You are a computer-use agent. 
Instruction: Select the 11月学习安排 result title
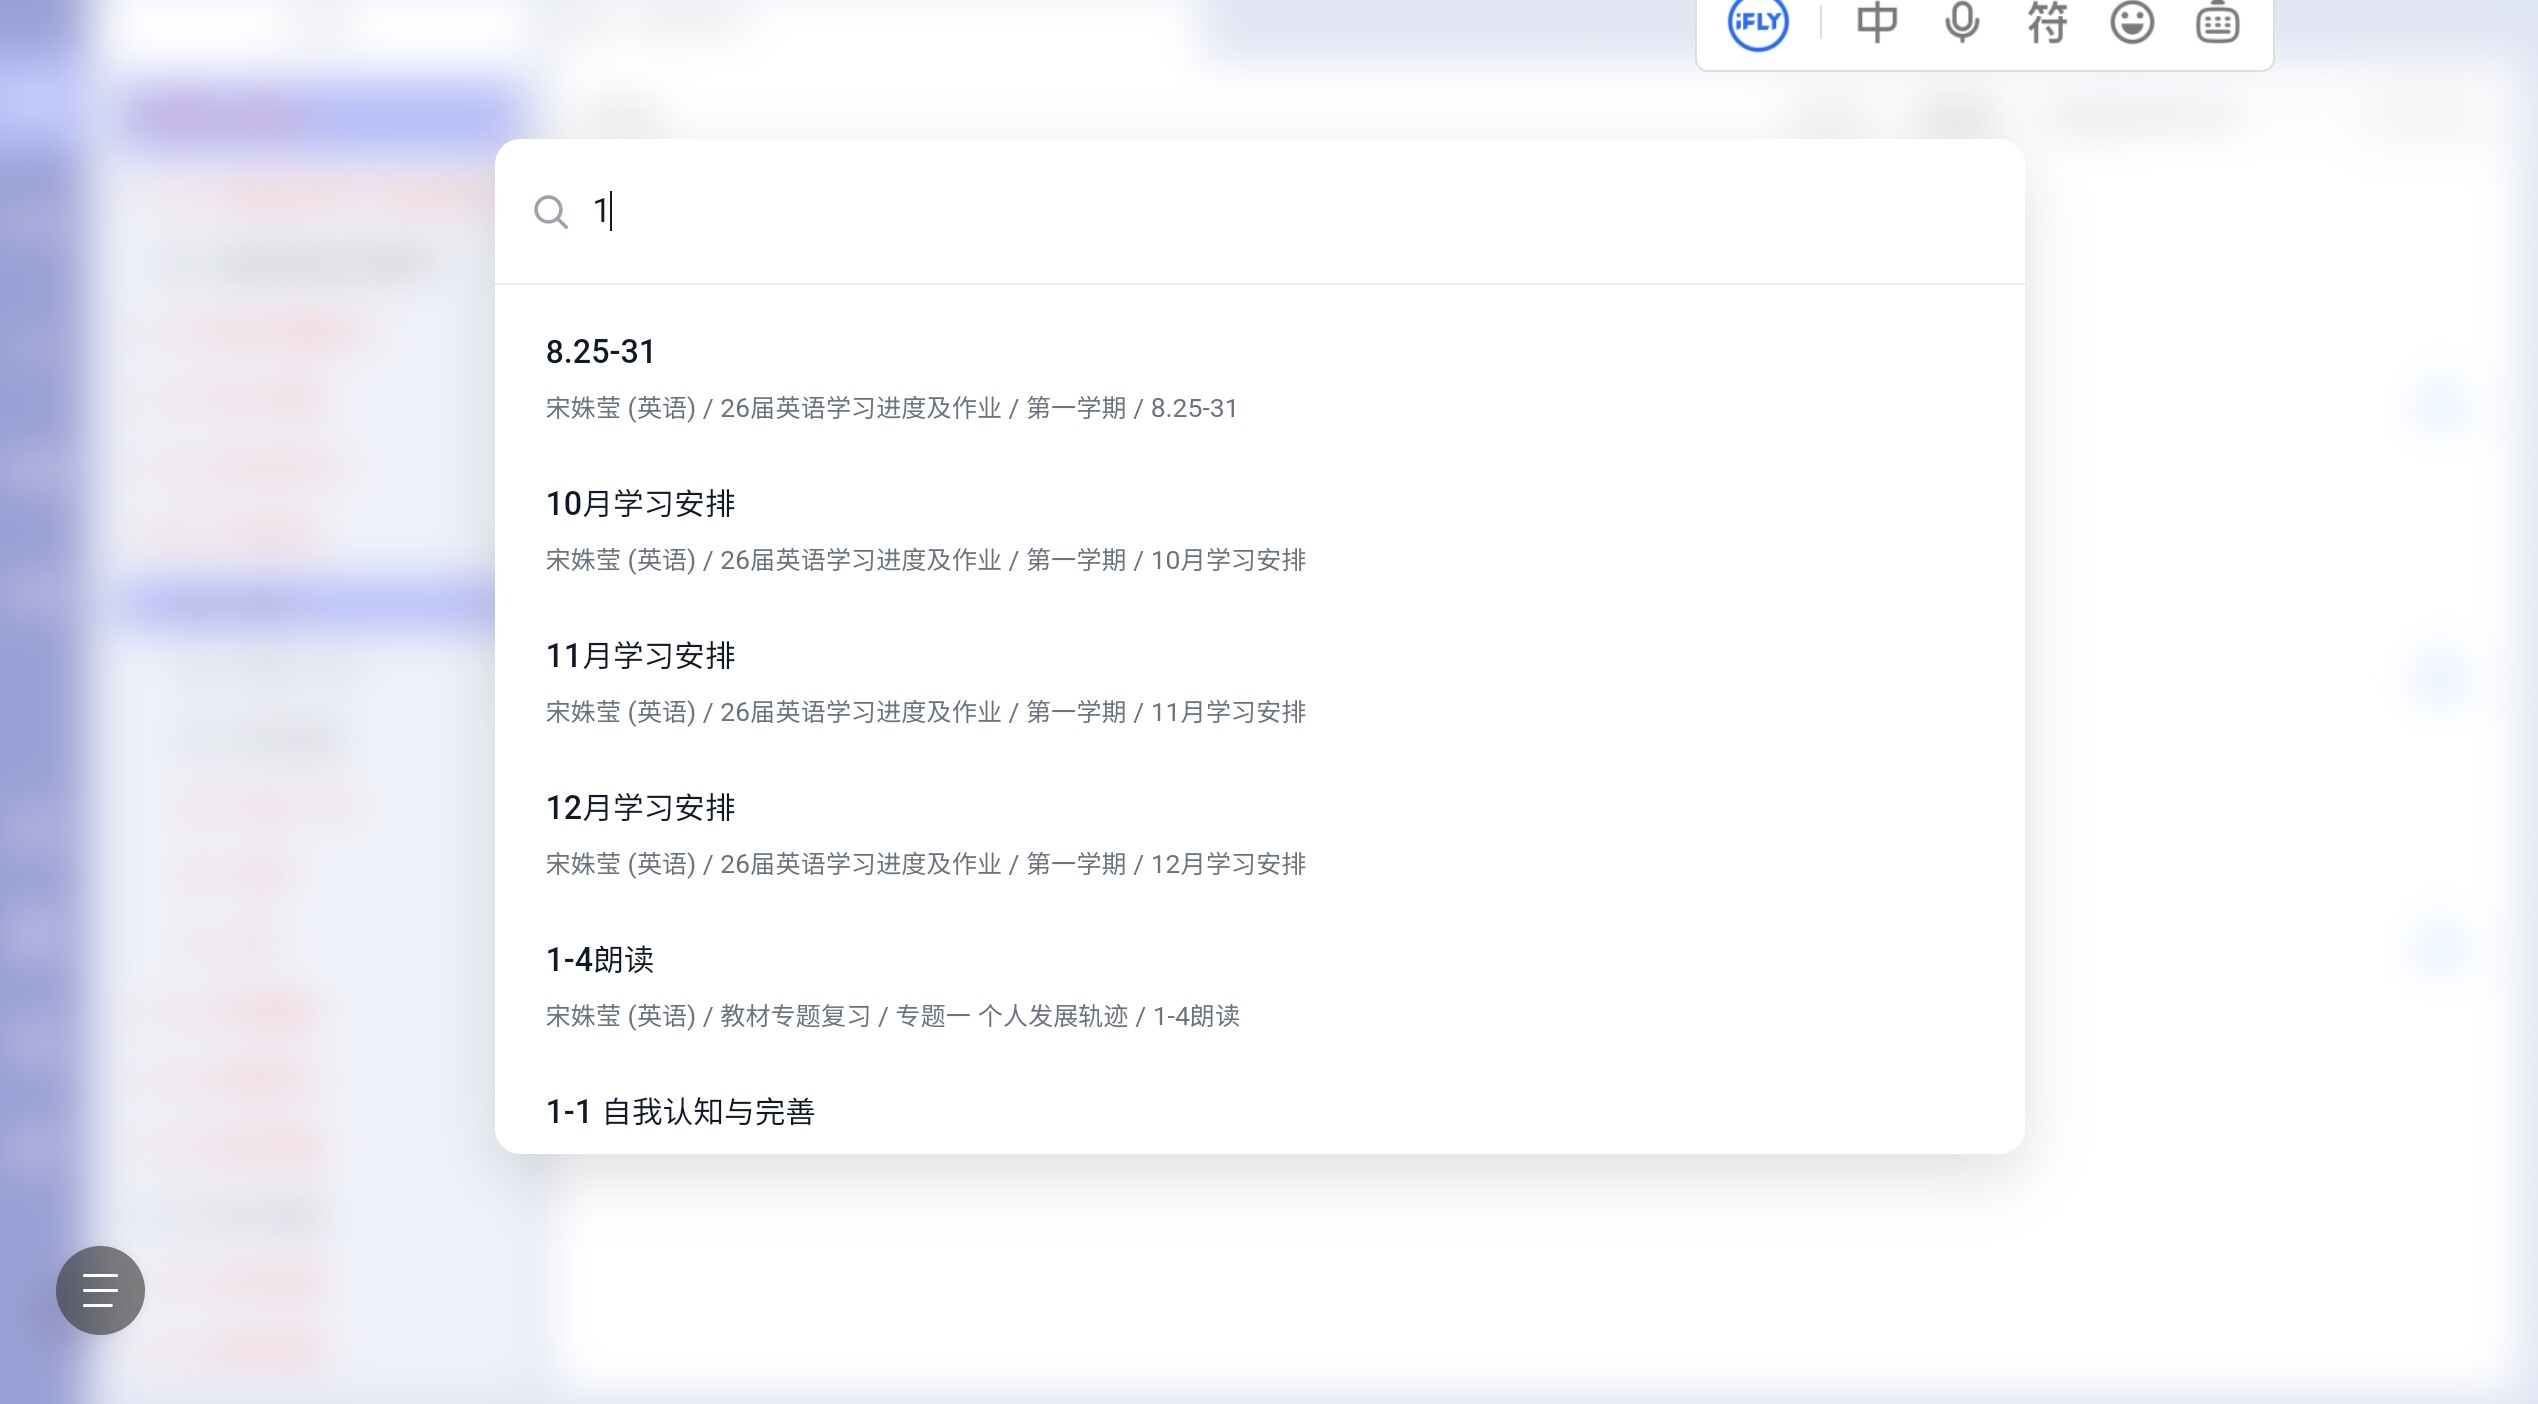click(640, 656)
